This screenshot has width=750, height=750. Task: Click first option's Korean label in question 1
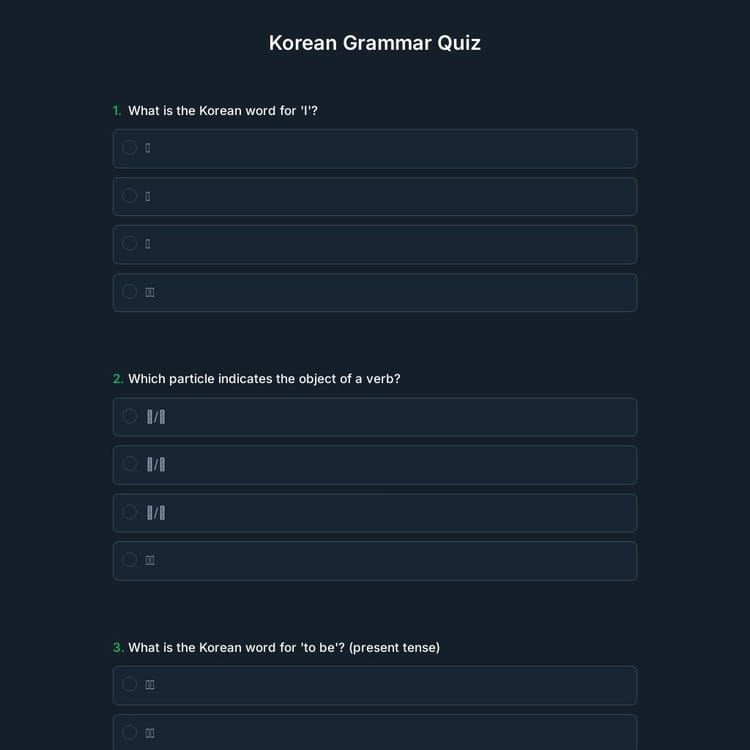pos(148,148)
